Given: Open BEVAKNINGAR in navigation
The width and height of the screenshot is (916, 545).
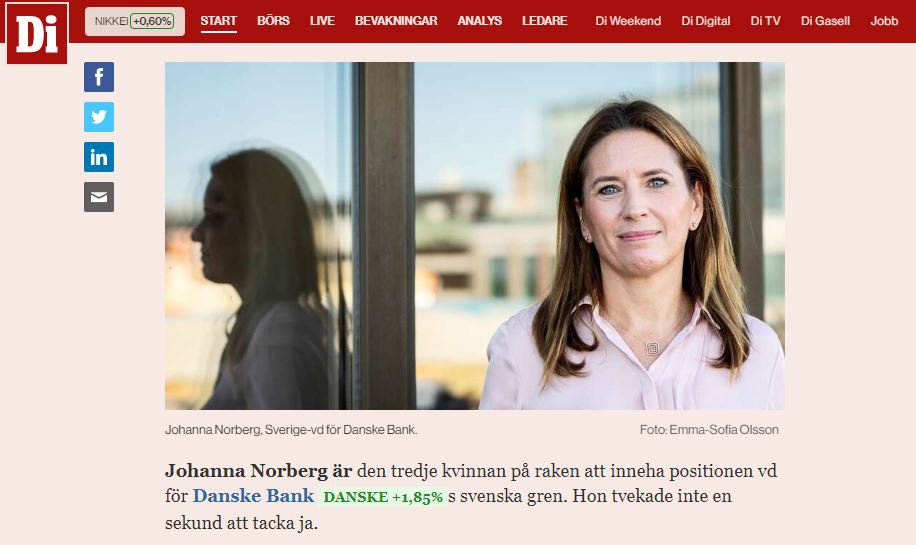Looking at the screenshot, I should tap(396, 21).
